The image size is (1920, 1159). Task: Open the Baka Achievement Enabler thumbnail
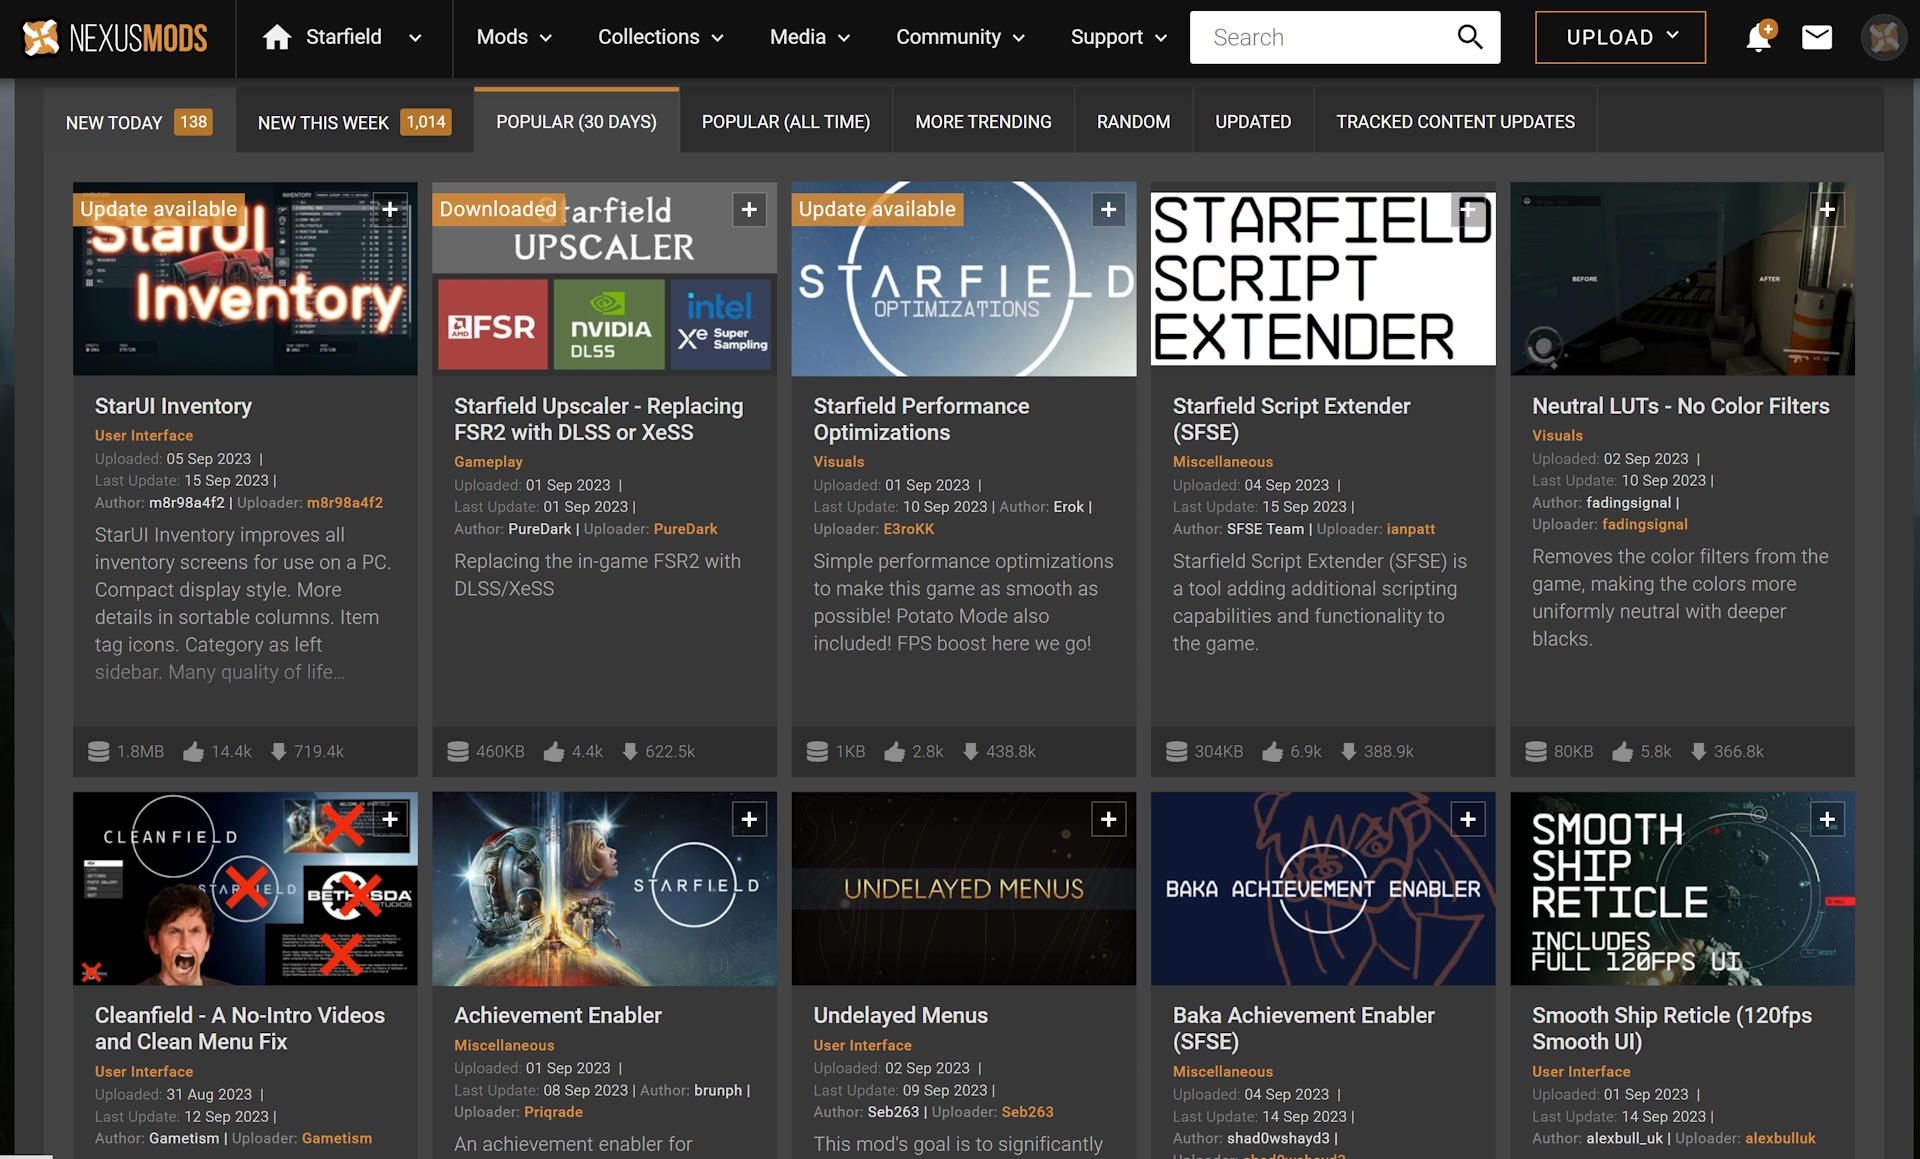pos(1323,889)
